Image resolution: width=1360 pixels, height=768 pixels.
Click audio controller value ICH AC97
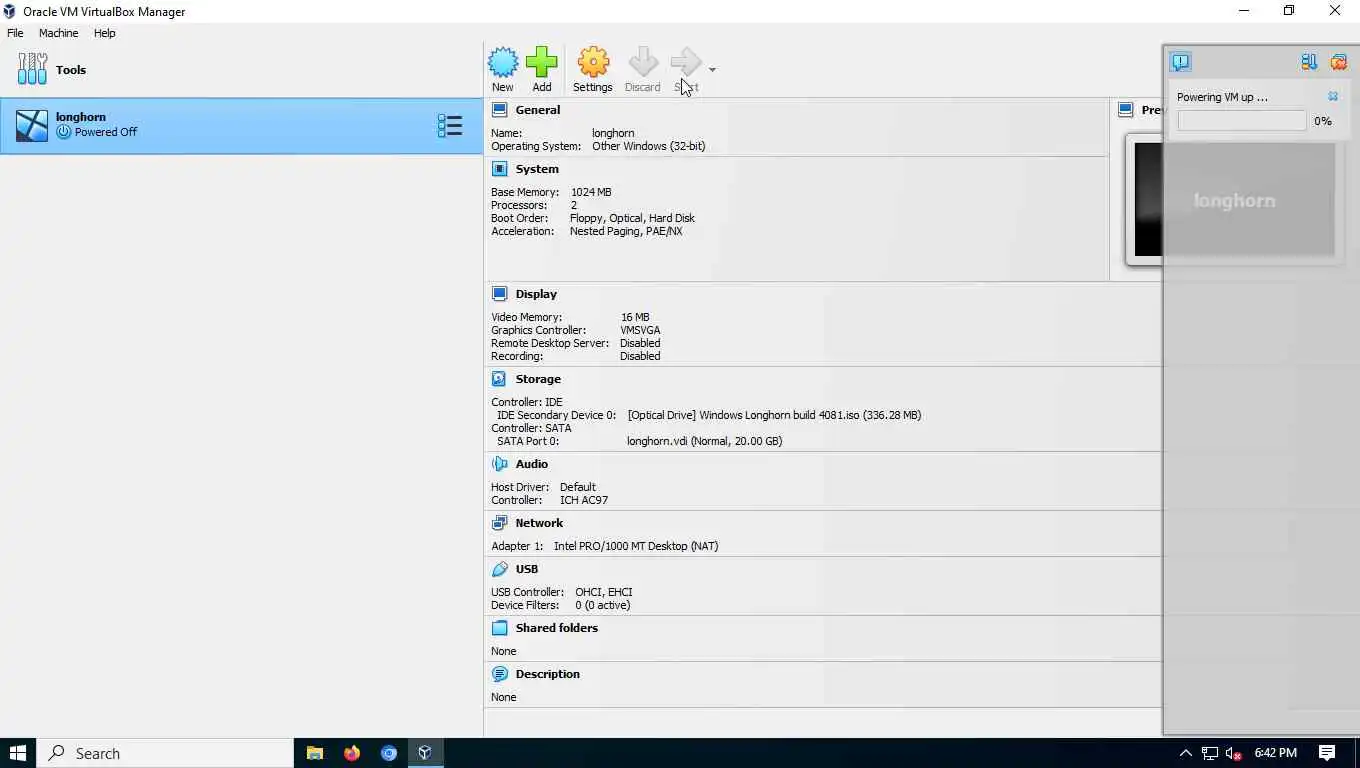point(584,500)
